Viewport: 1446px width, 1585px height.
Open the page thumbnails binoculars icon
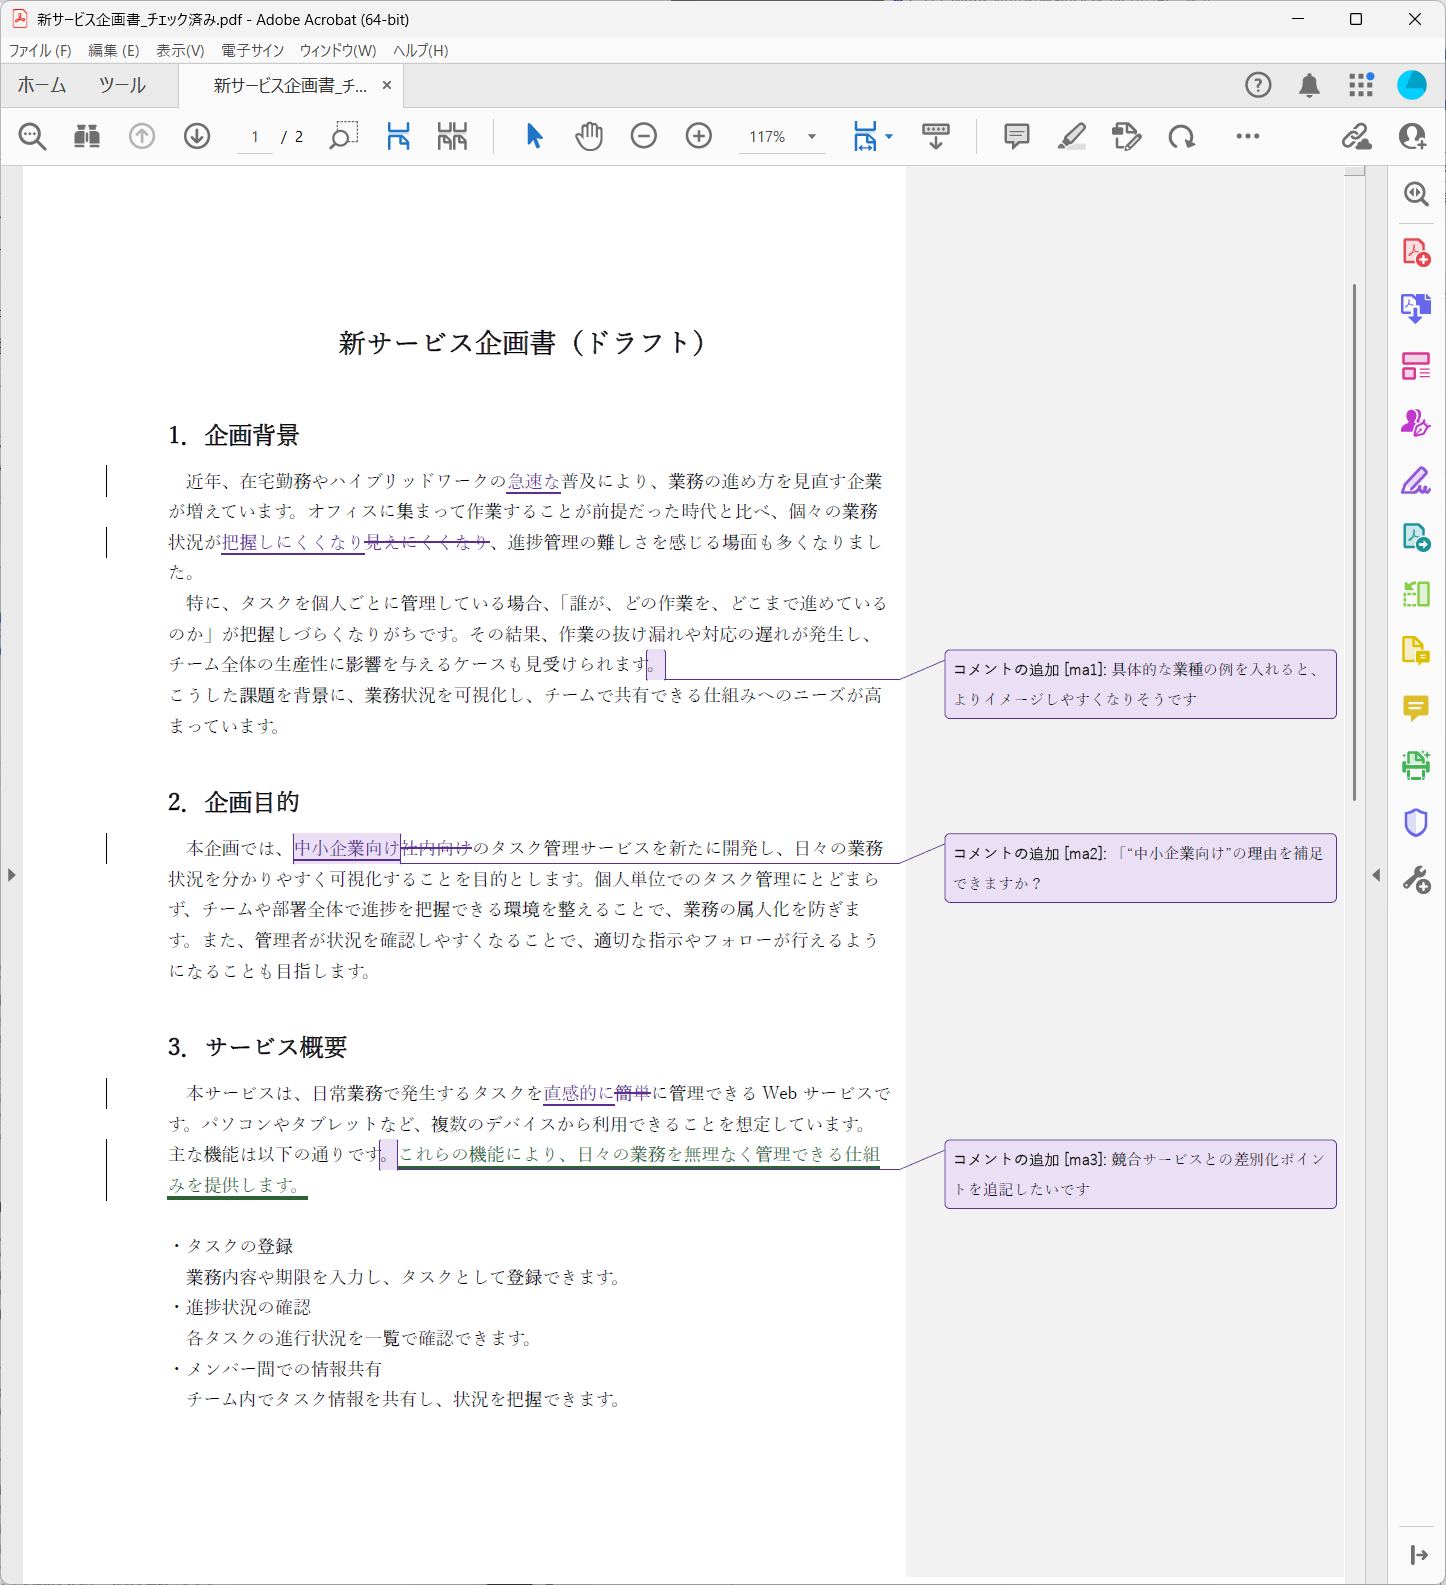[87, 136]
